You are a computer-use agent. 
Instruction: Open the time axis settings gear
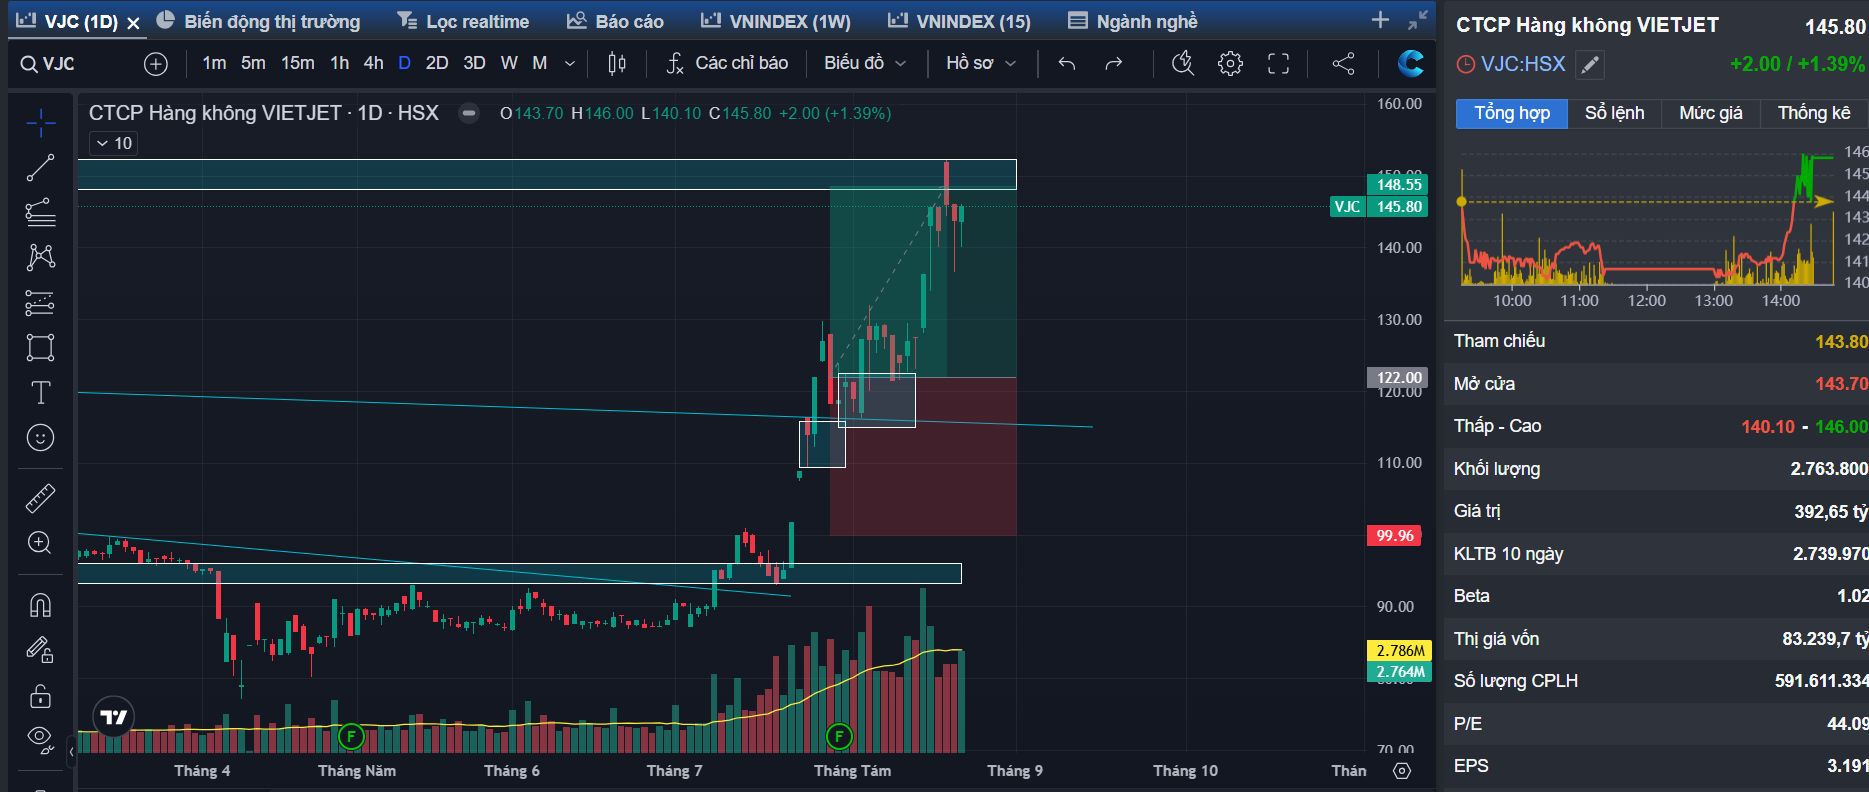[x=1402, y=771]
